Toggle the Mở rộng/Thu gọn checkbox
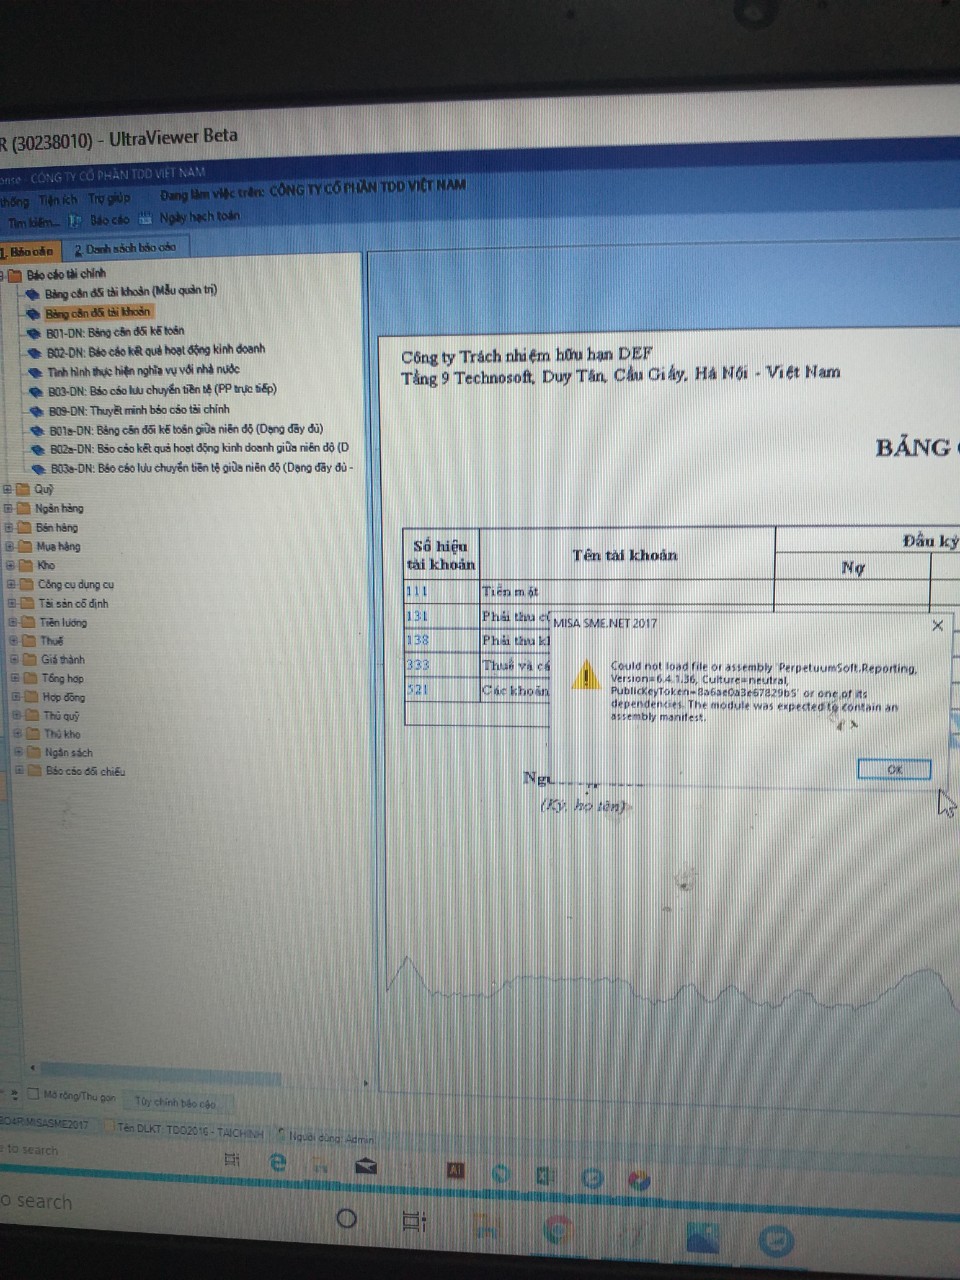The image size is (960, 1280). click(x=33, y=1095)
